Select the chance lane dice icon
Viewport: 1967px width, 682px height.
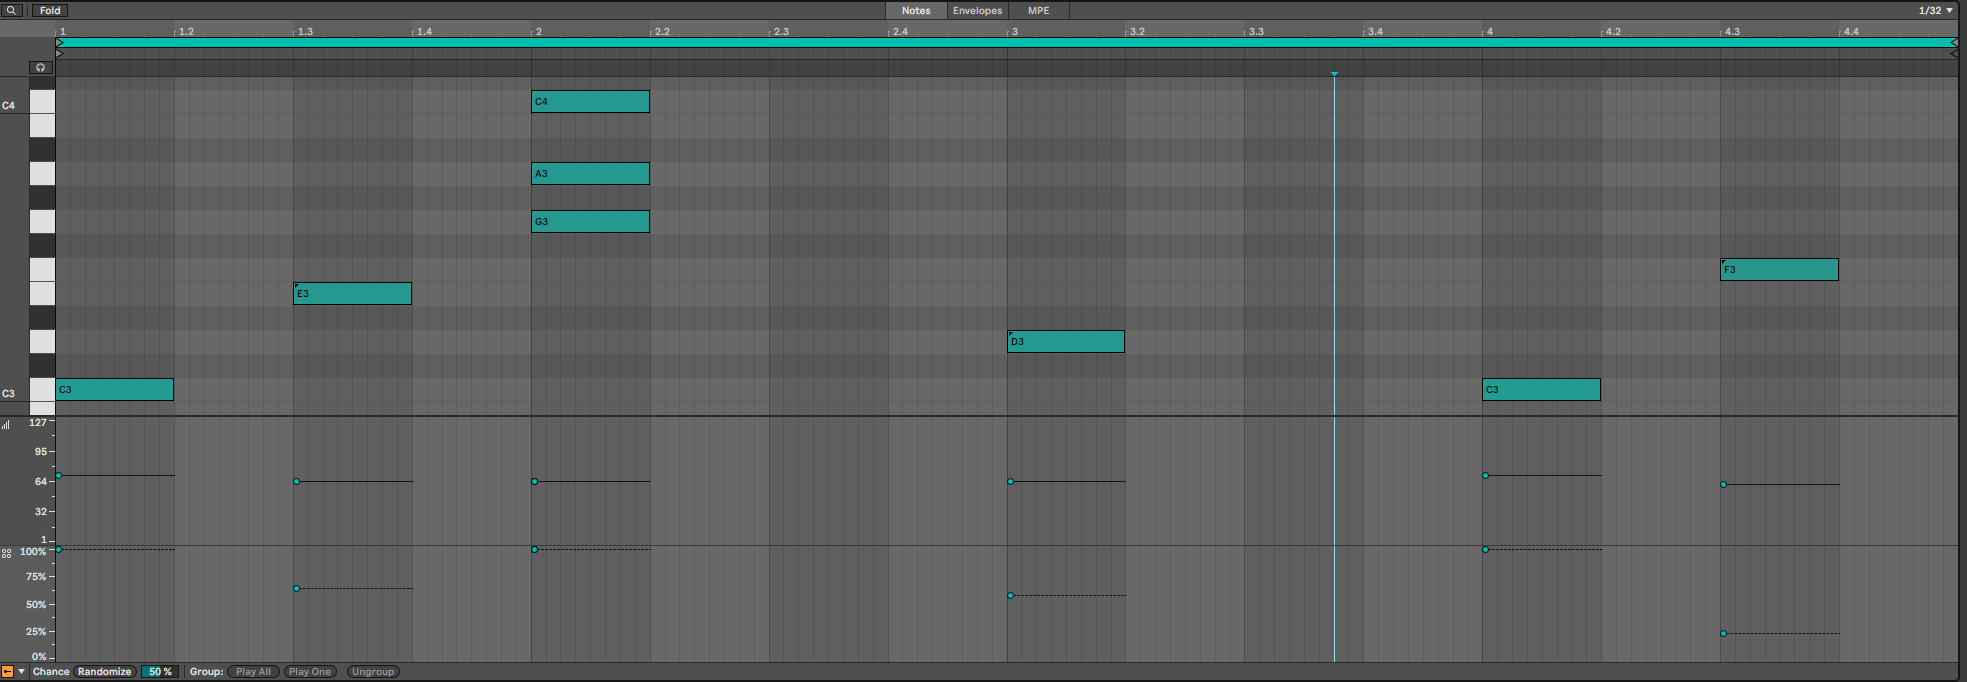pyautogui.click(x=6, y=552)
